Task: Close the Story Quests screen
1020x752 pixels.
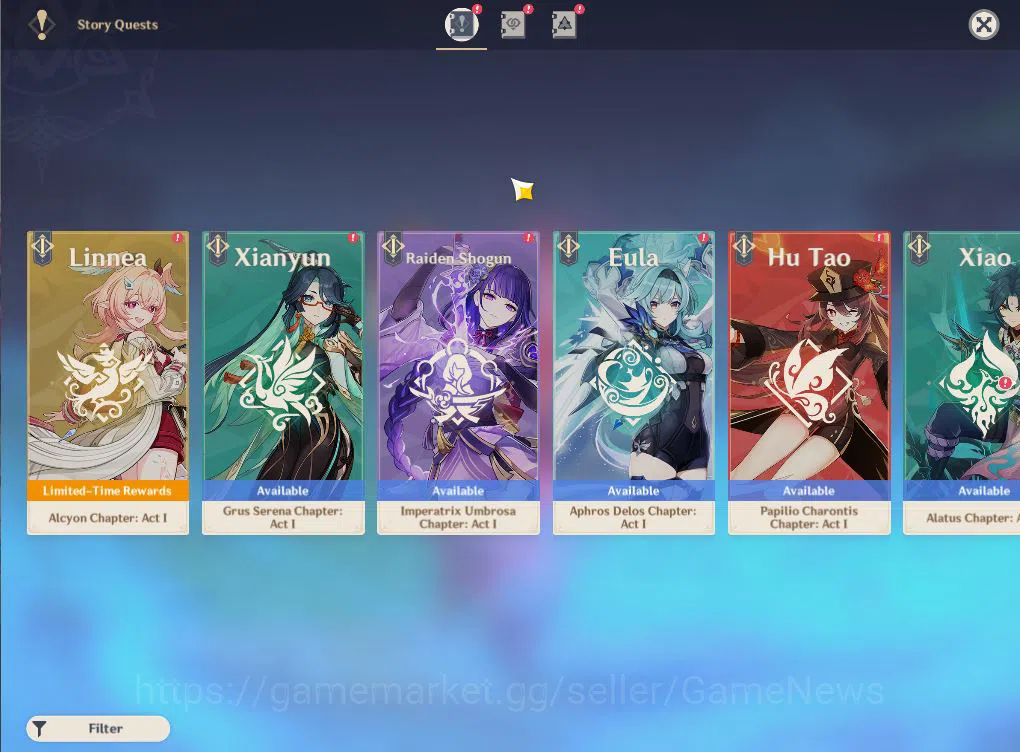Action: point(984,25)
